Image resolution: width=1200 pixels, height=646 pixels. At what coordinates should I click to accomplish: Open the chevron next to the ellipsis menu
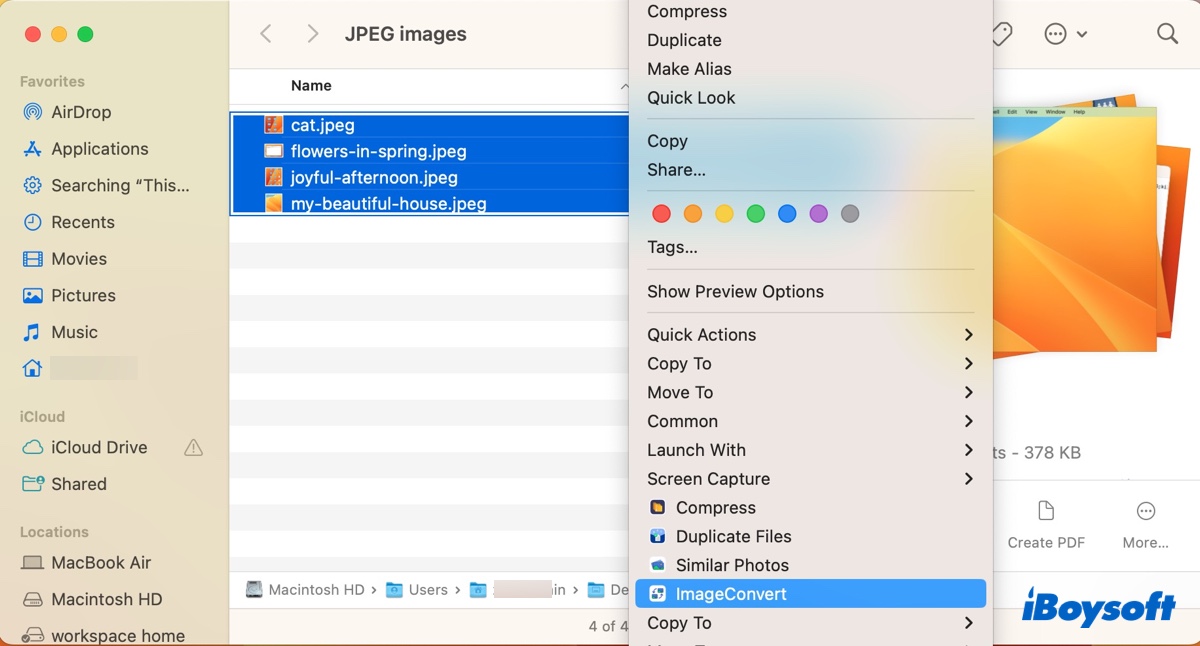[1082, 33]
